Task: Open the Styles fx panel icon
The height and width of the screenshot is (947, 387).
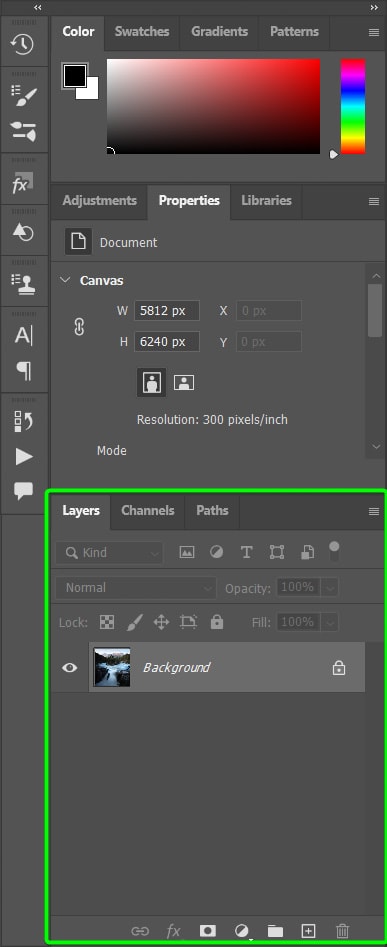Action: (x=24, y=182)
